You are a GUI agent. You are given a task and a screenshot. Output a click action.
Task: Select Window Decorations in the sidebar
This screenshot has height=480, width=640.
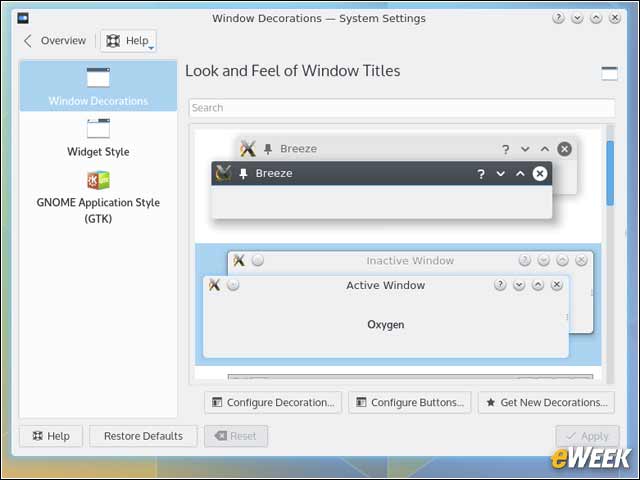click(98, 86)
